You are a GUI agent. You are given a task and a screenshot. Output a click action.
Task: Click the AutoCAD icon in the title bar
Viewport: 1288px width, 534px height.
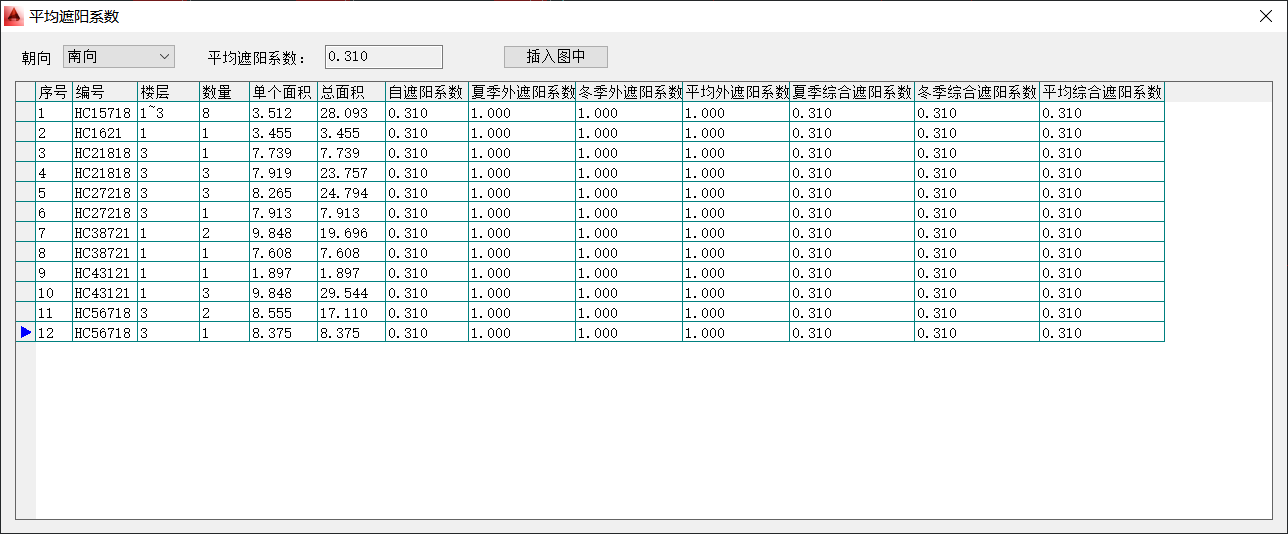pos(14,16)
